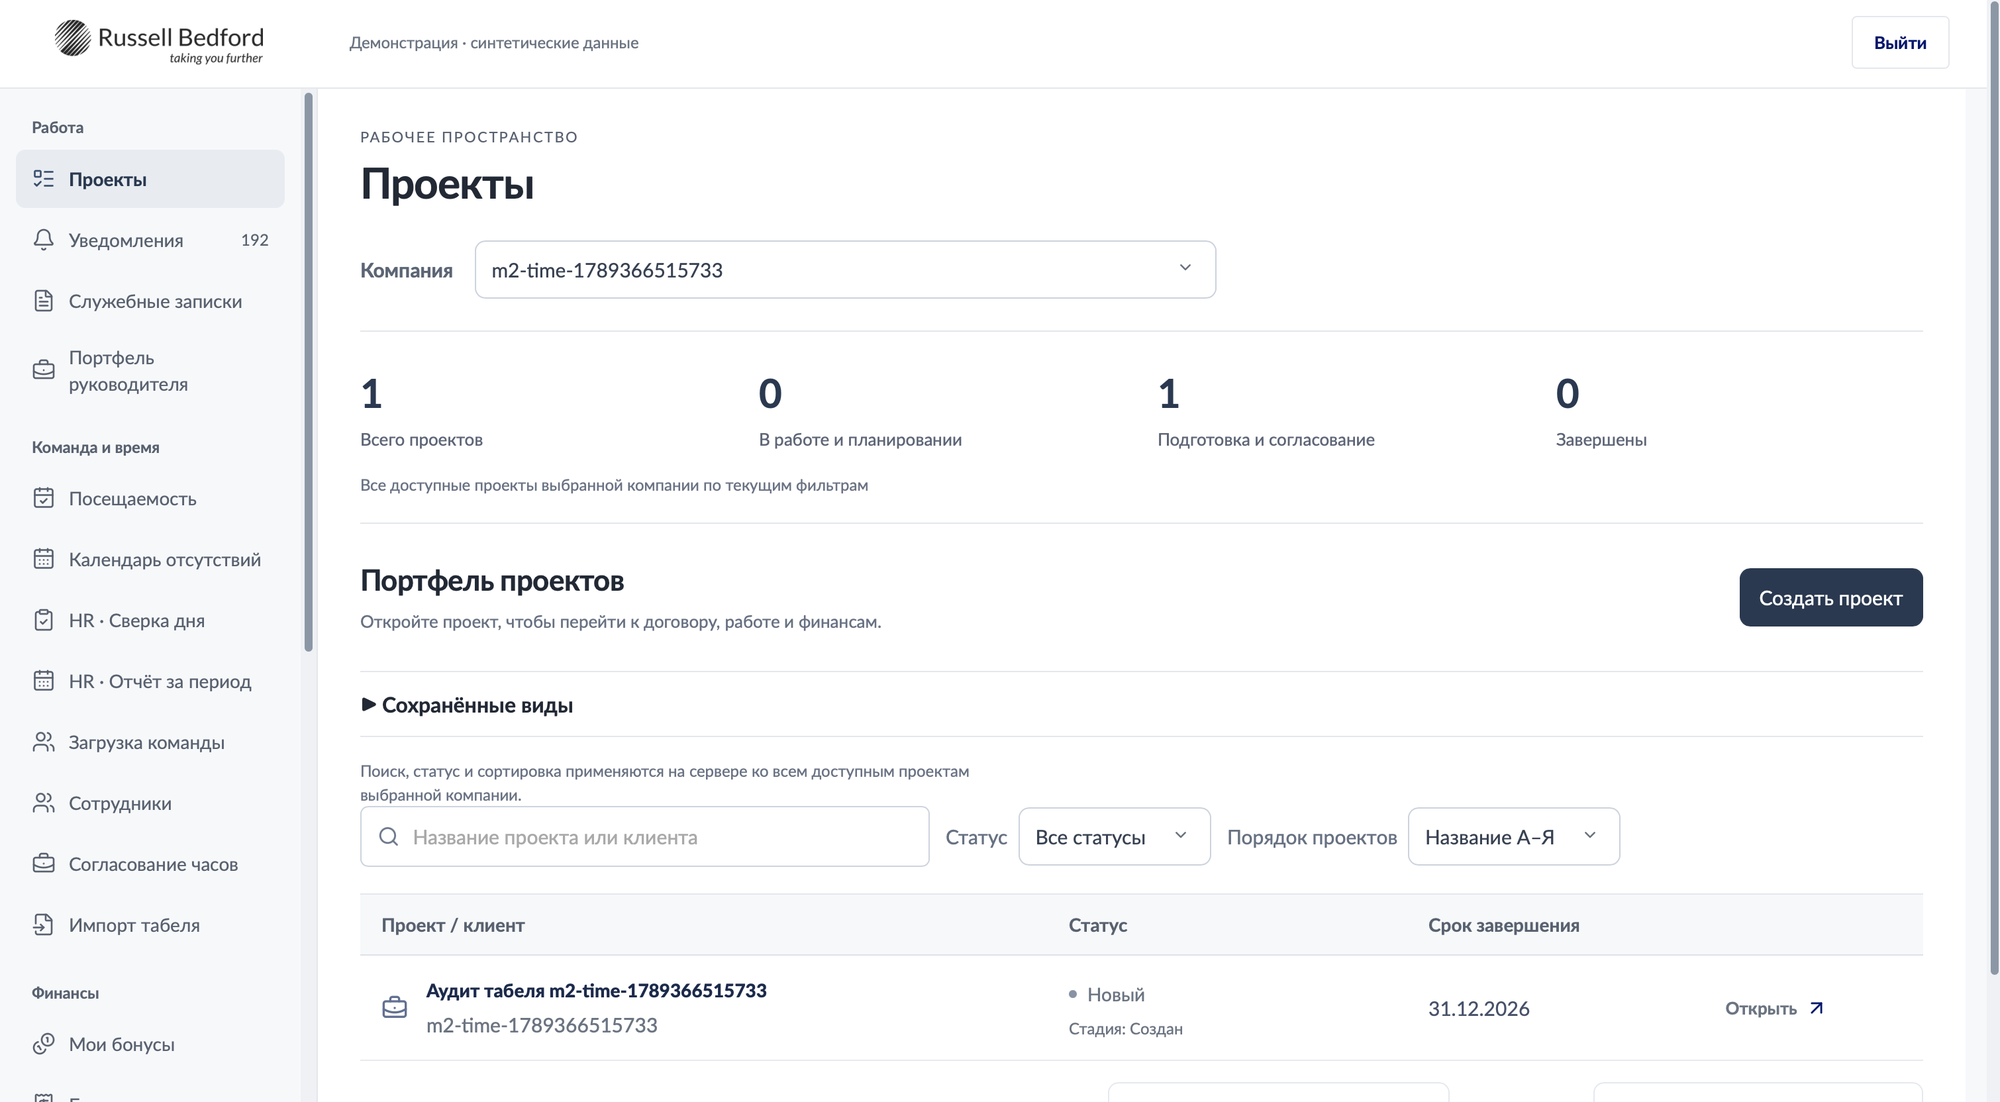Click the import file icon for Импорт табеля

click(x=43, y=925)
